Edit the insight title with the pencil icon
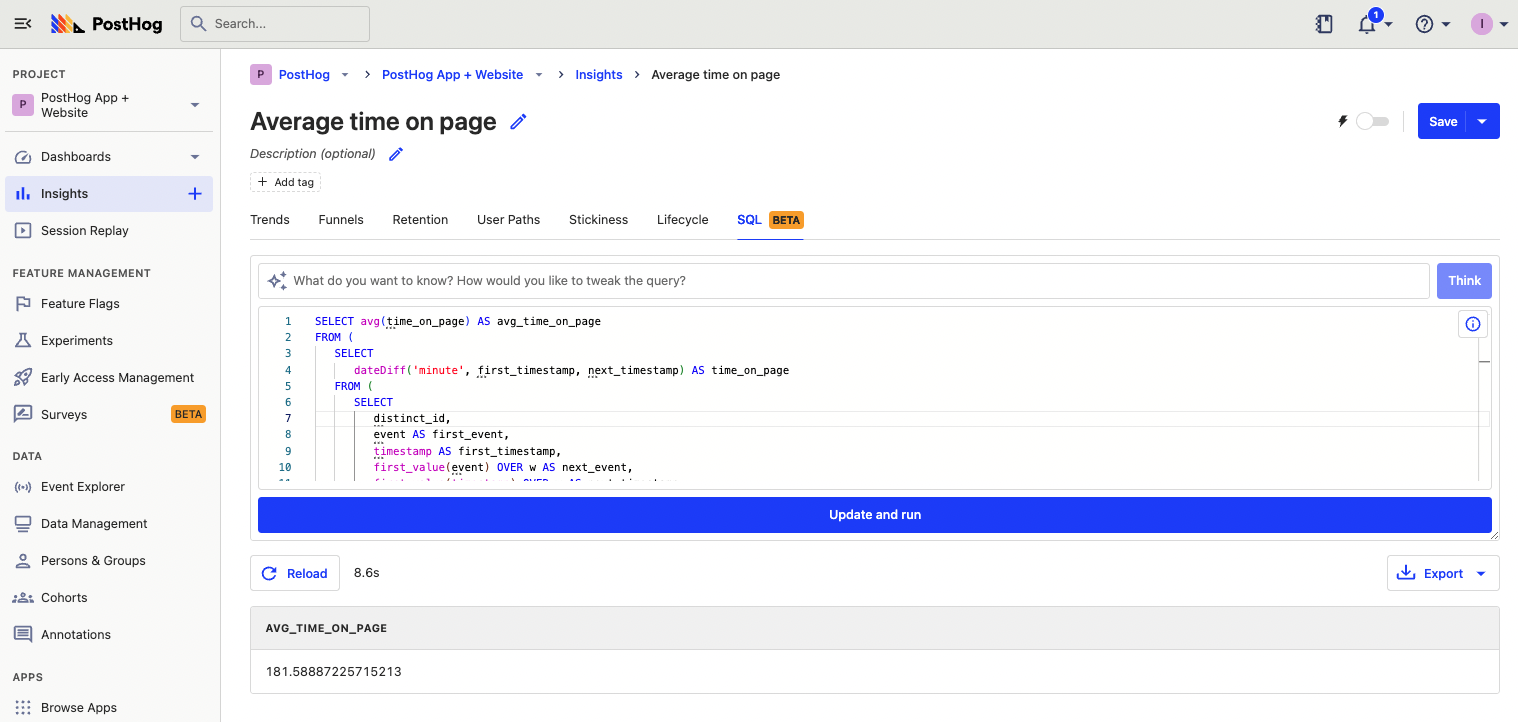 [518, 121]
